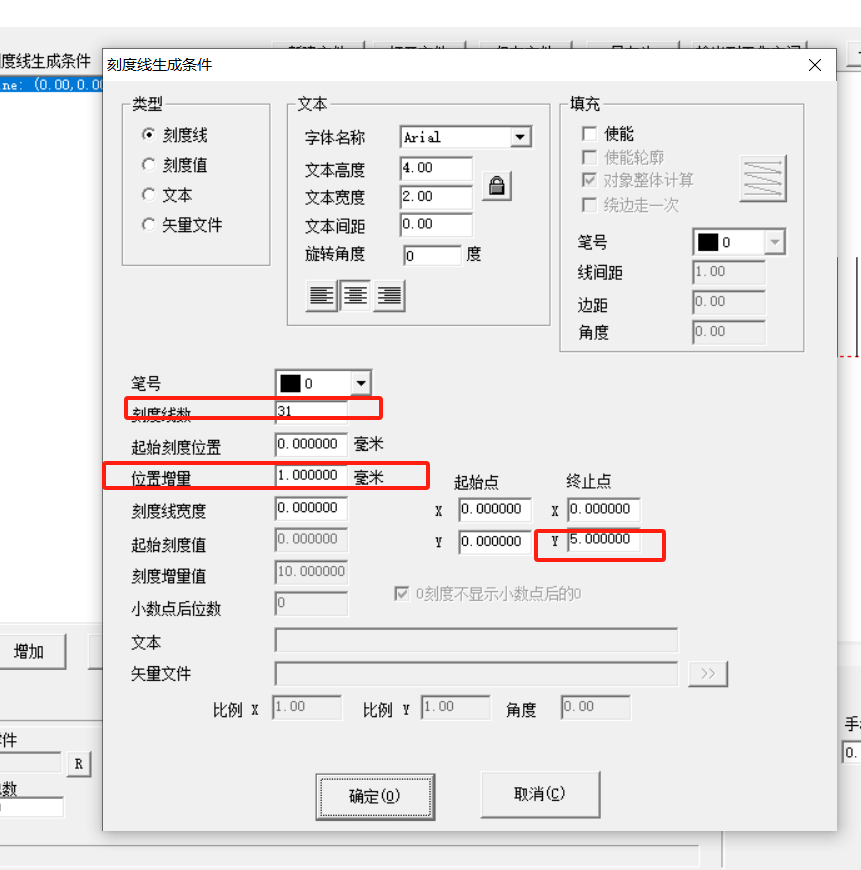Click the 终止点 Y field showing 5.000000
Image resolution: width=861 pixels, height=870 pixels.
[604, 540]
